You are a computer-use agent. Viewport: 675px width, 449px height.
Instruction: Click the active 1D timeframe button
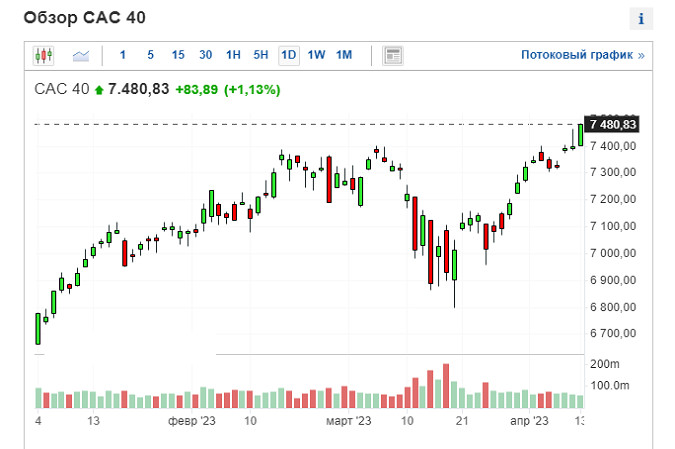click(x=289, y=55)
